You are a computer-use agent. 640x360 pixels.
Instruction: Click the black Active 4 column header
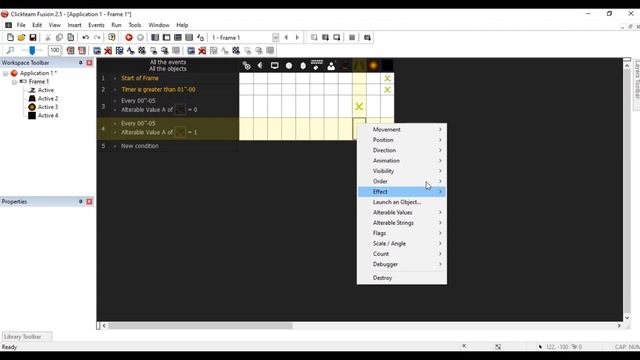pyautogui.click(x=387, y=65)
